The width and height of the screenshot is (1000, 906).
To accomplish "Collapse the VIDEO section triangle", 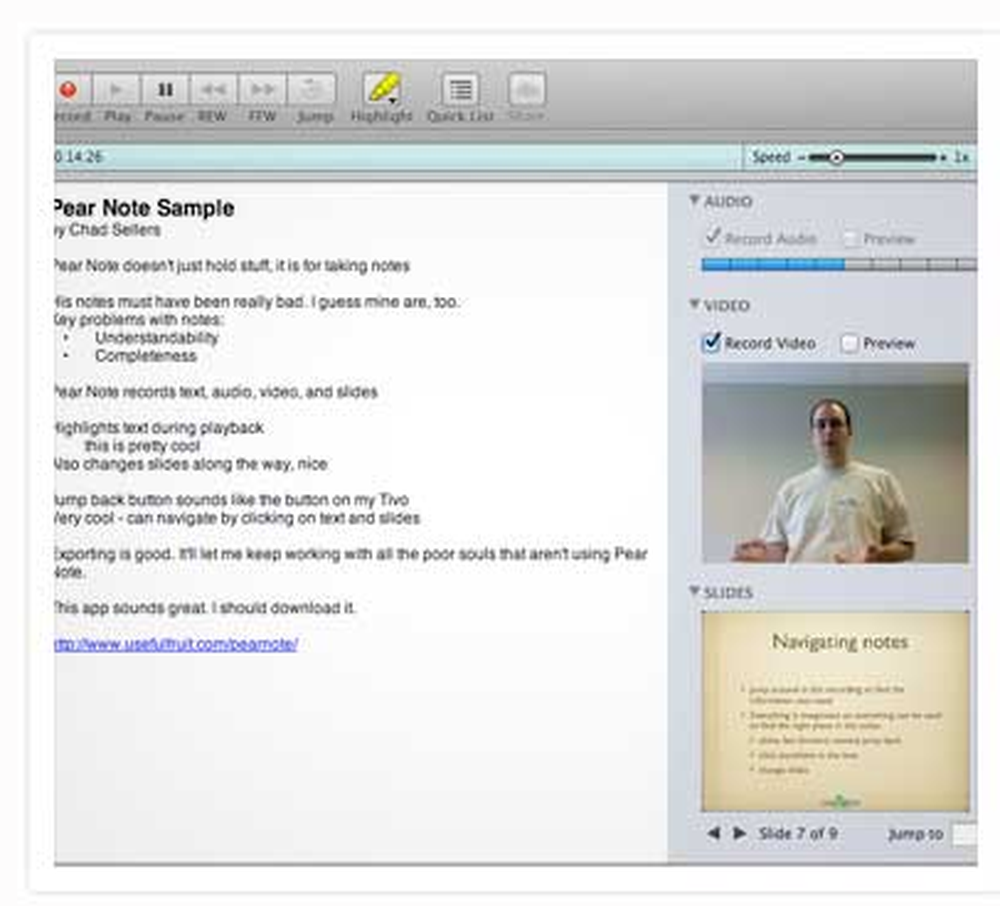I will tap(695, 304).
